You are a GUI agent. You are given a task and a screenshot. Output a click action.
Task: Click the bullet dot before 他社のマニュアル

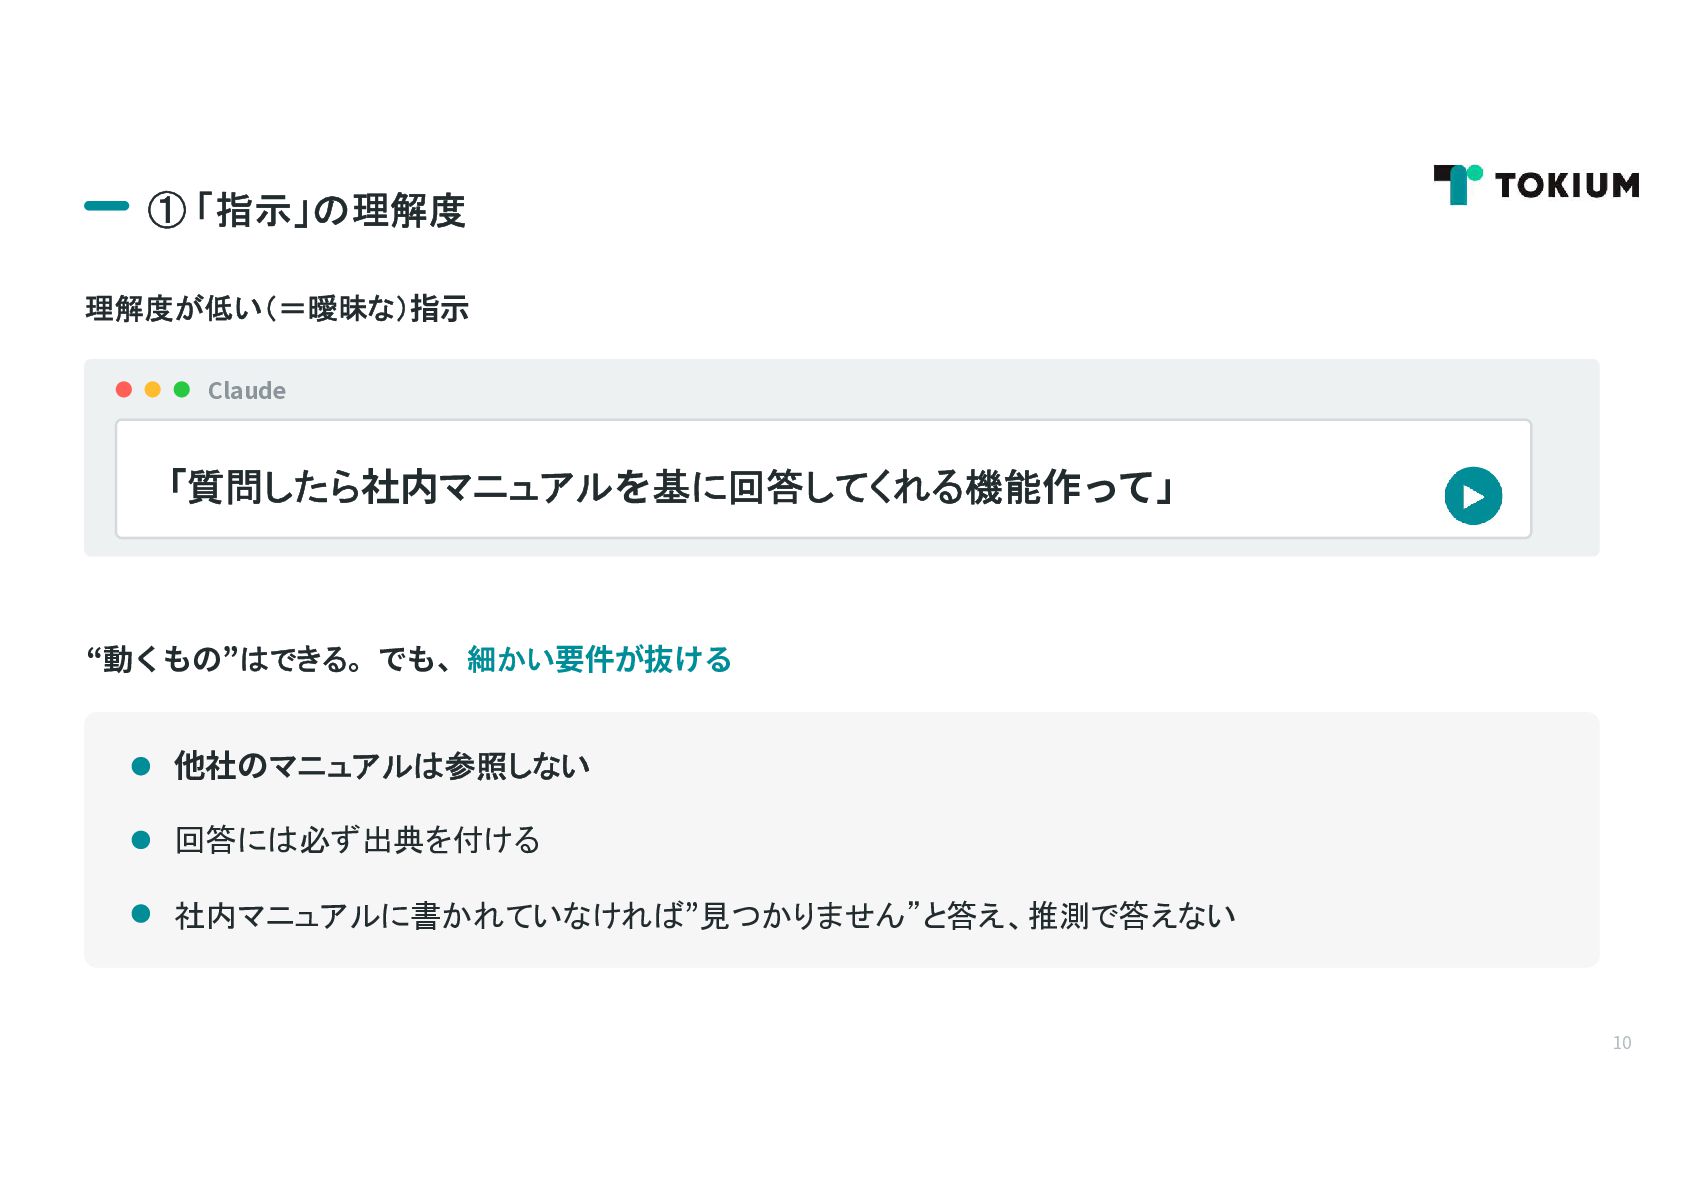click(141, 766)
